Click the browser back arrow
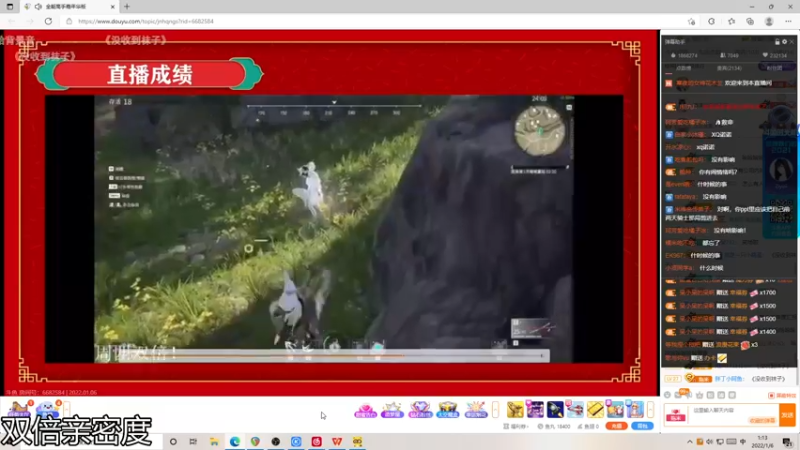 tap(12, 21)
